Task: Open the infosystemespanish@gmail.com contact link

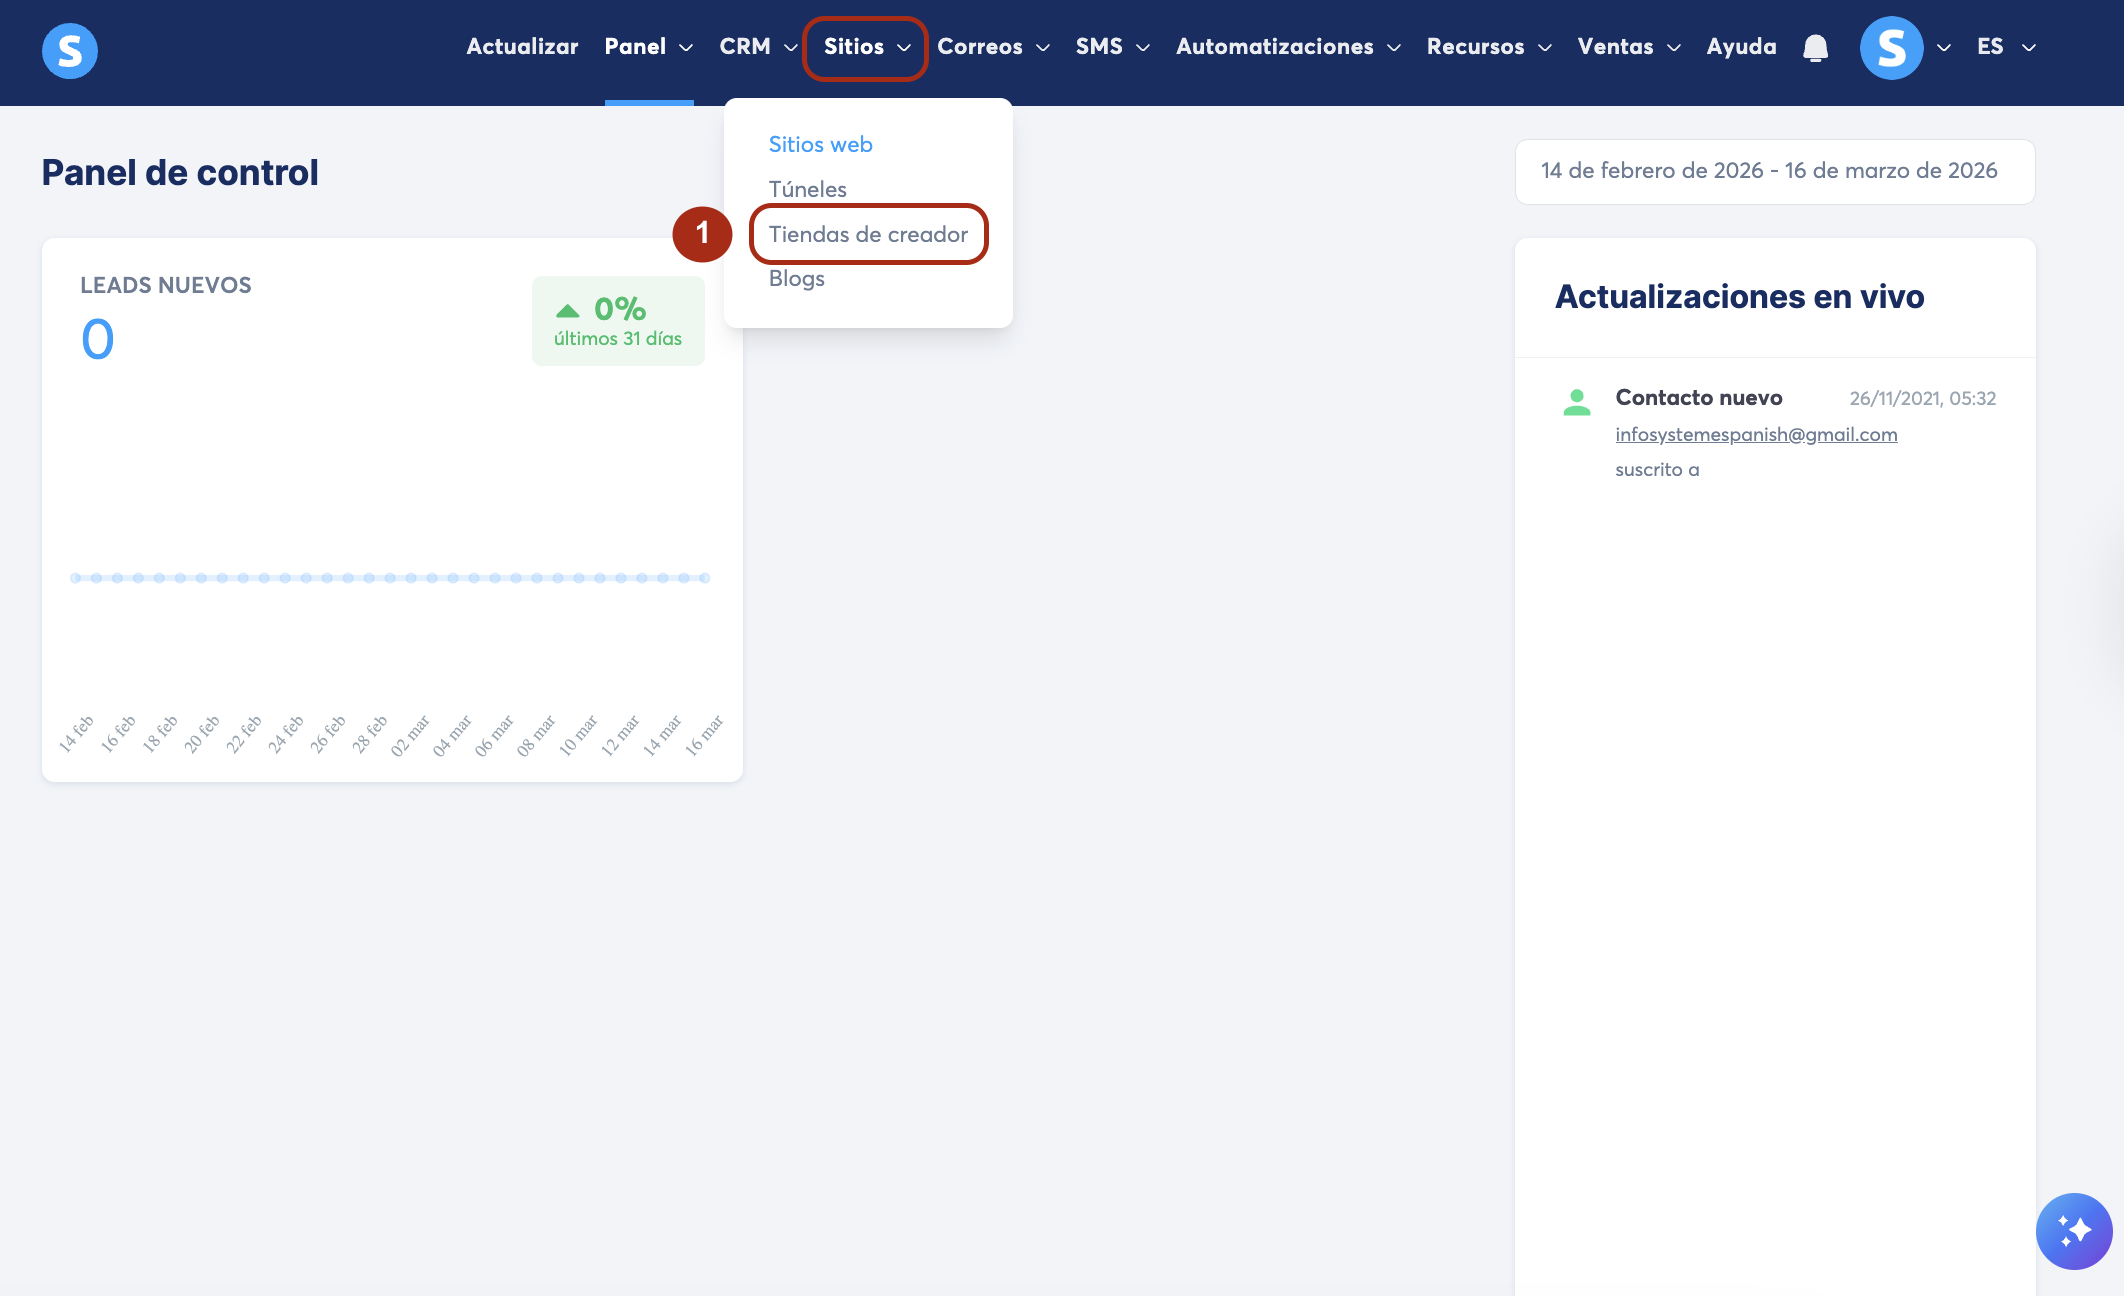Action: (x=1756, y=434)
